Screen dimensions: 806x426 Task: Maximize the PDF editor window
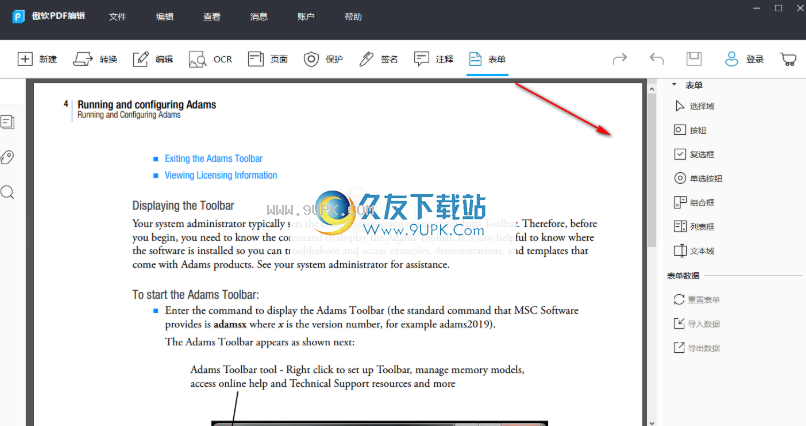[778, 8]
